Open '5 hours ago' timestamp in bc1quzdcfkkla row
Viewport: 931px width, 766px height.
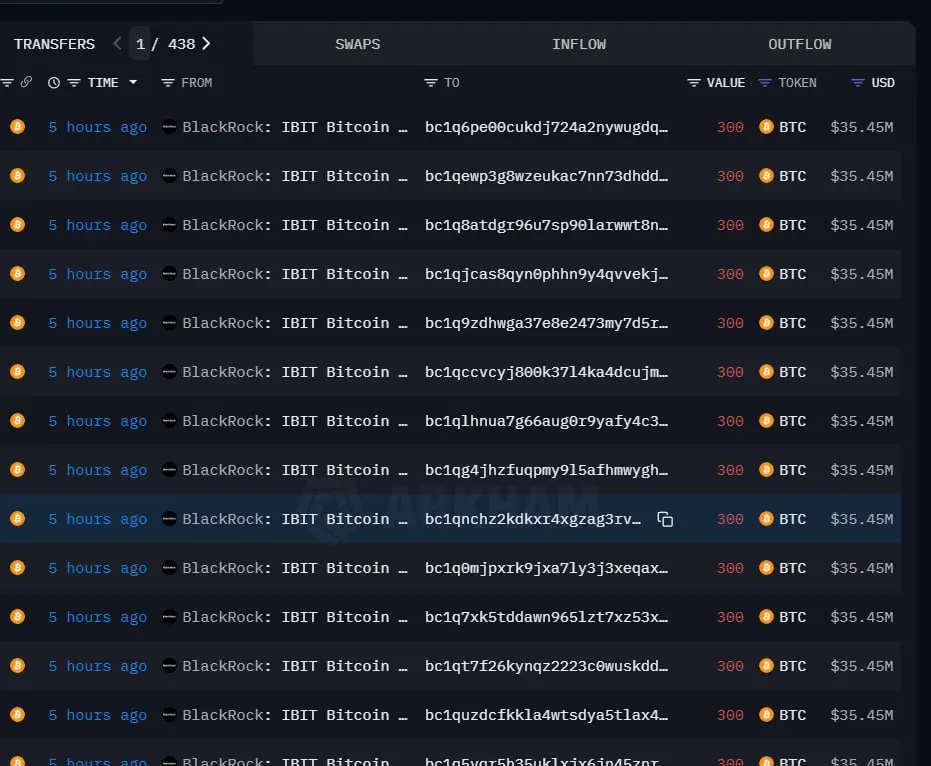[97, 715]
